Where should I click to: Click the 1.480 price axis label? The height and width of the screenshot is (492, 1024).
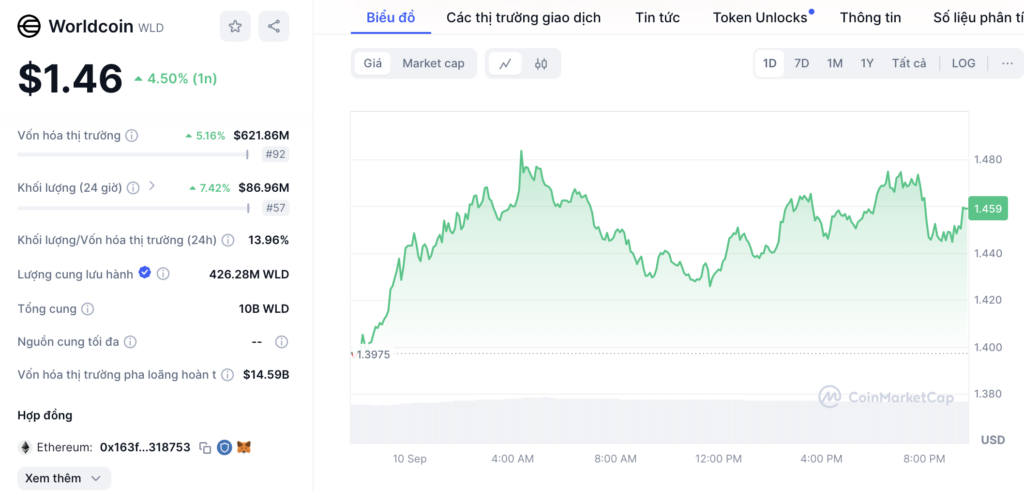tap(987, 159)
